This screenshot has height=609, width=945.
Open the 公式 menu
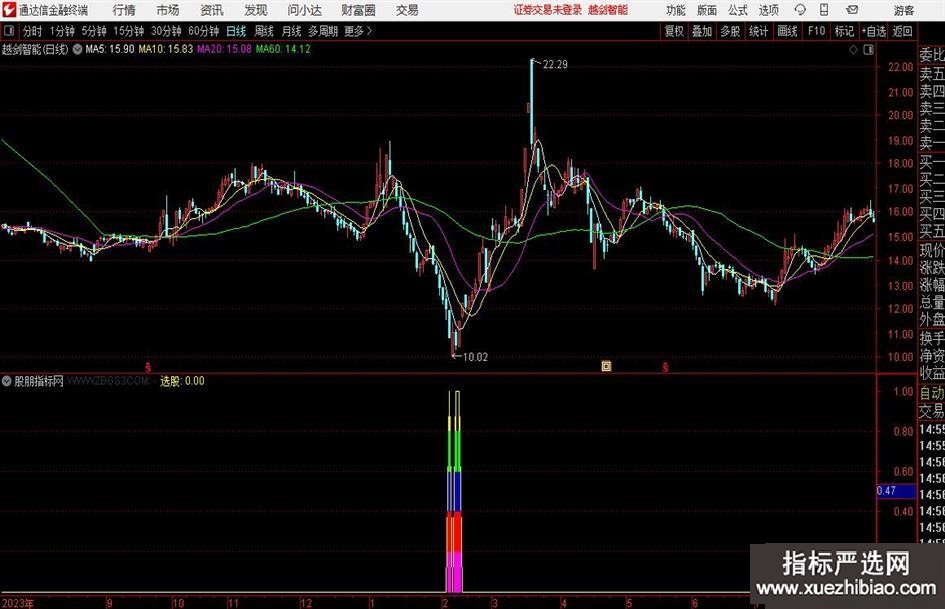click(738, 10)
